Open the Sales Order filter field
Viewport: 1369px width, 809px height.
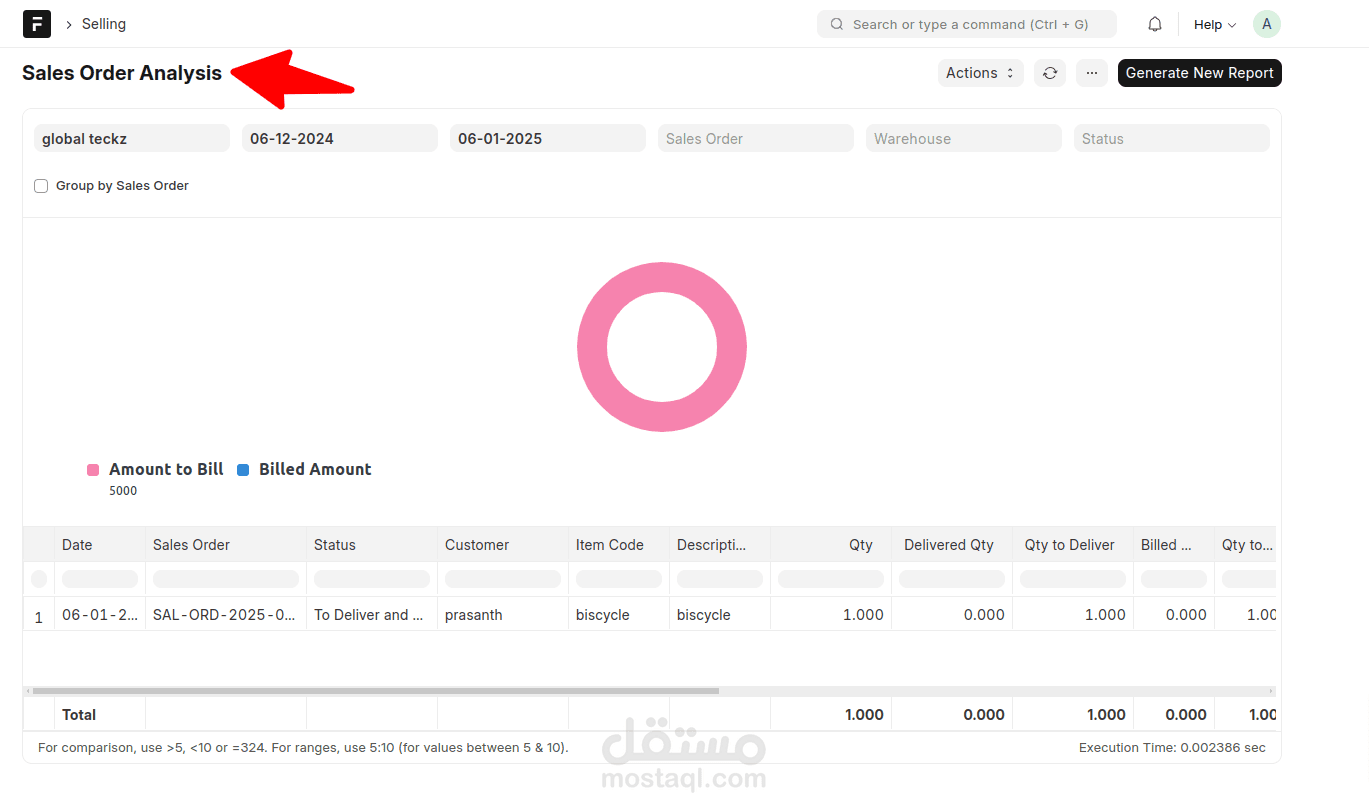756,139
